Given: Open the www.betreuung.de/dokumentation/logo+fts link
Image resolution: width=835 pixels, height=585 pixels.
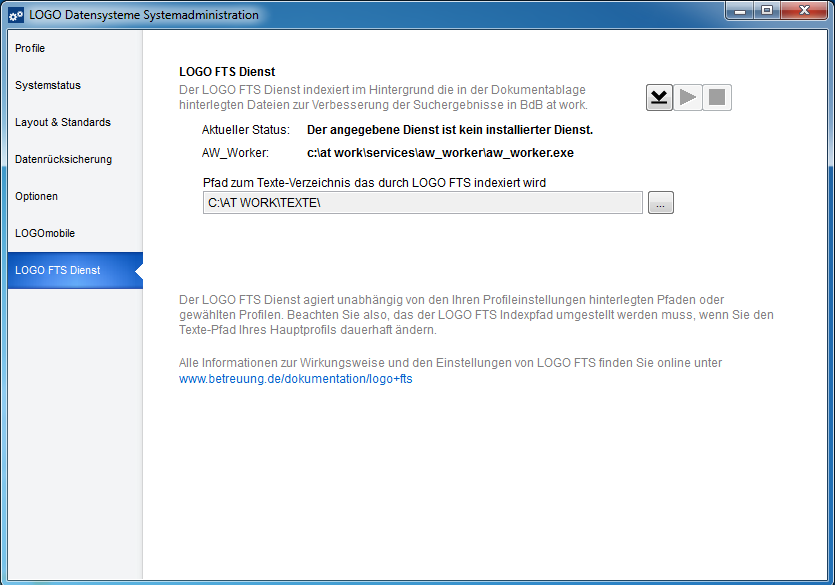Looking at the screenshot, I should (x=296, y=379).
